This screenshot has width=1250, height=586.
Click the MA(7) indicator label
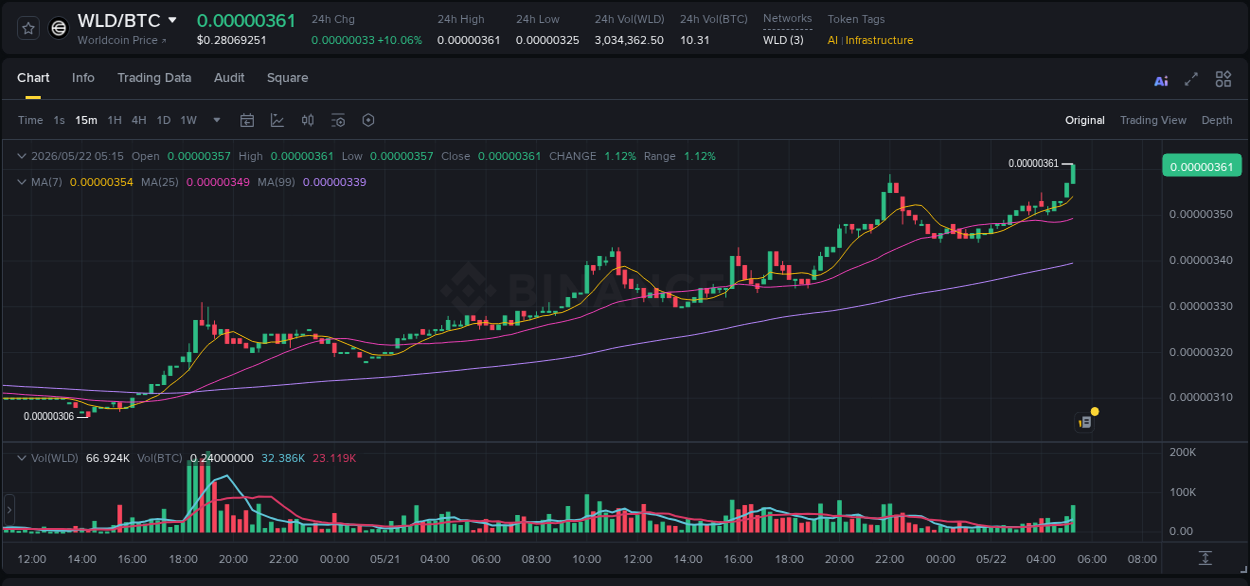[x=46, y=182]
